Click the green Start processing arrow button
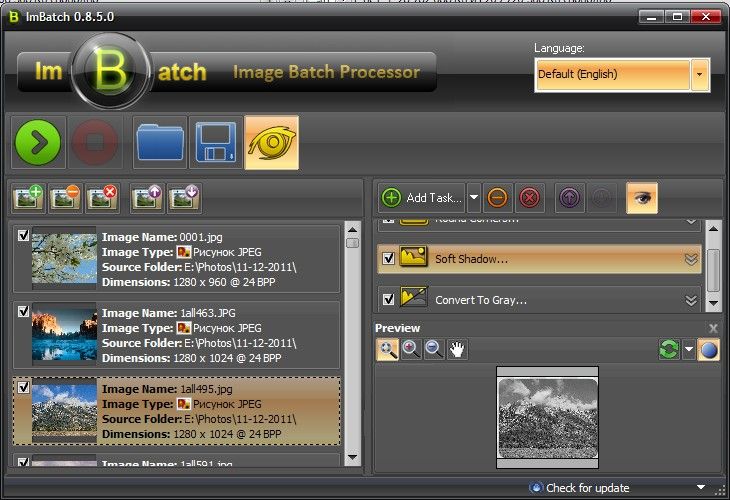 coord(38,143)
